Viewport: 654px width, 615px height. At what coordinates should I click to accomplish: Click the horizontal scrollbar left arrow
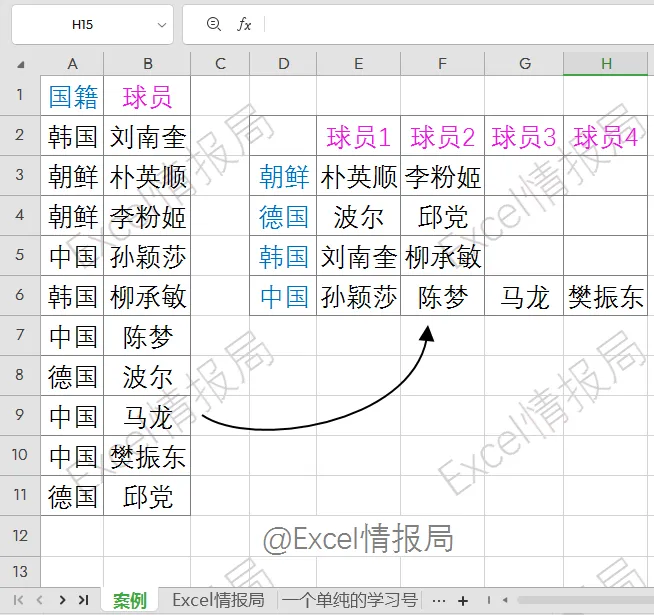(x=505, y=600)
